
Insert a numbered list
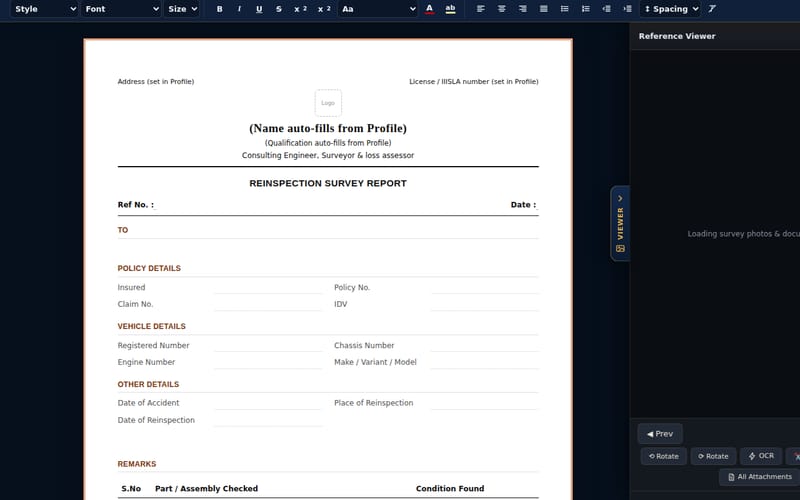coord(586,9)
